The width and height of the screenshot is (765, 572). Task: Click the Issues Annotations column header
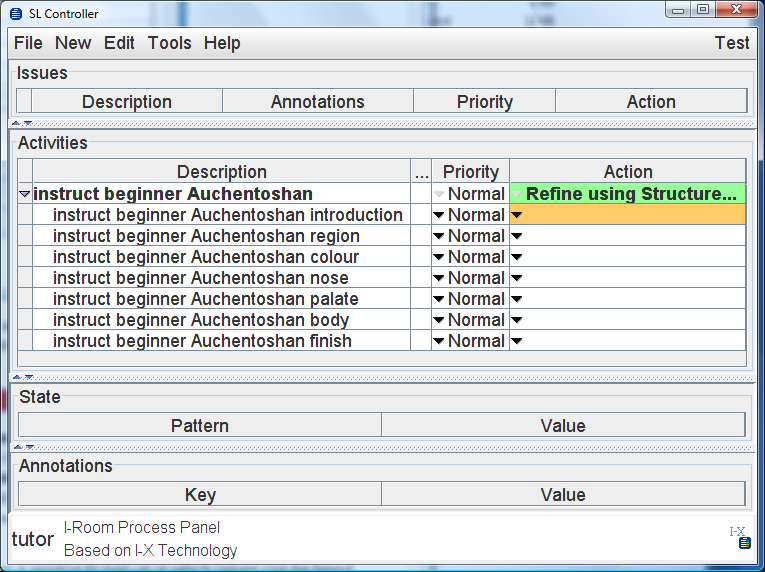click(x=318, y=102)
